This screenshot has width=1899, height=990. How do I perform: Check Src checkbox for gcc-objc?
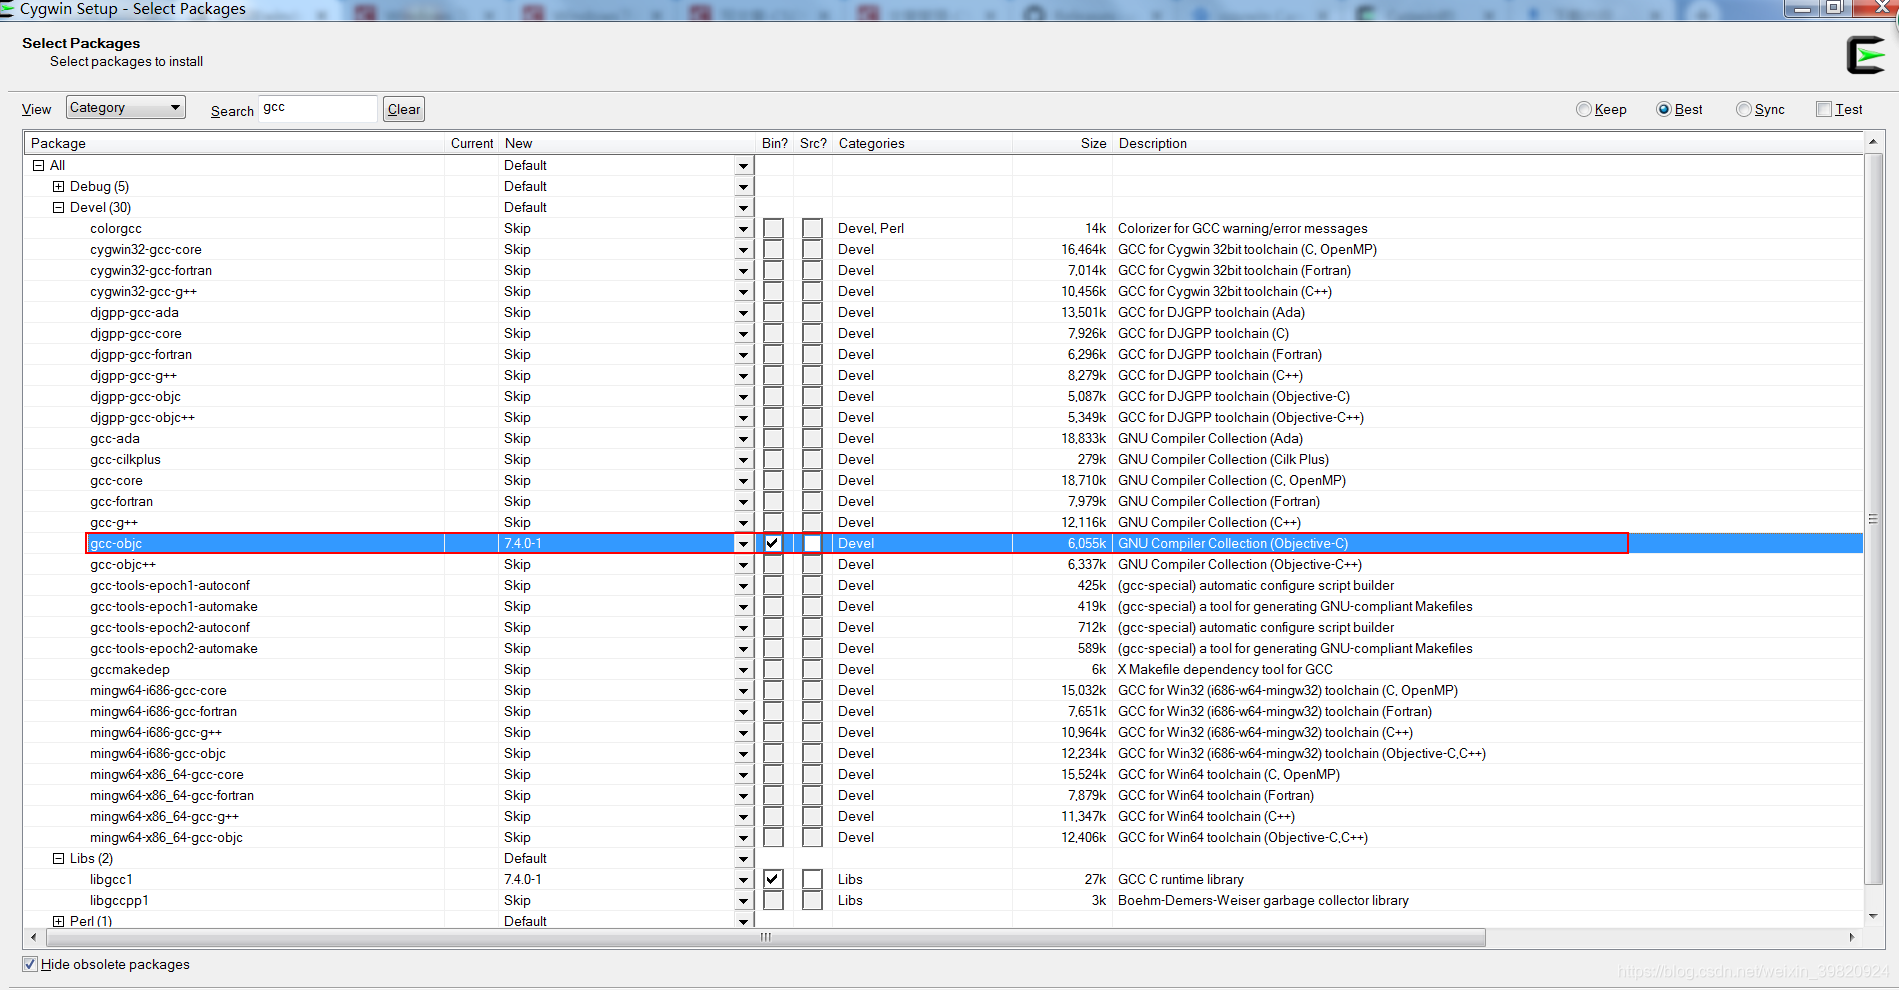(812, 543)
